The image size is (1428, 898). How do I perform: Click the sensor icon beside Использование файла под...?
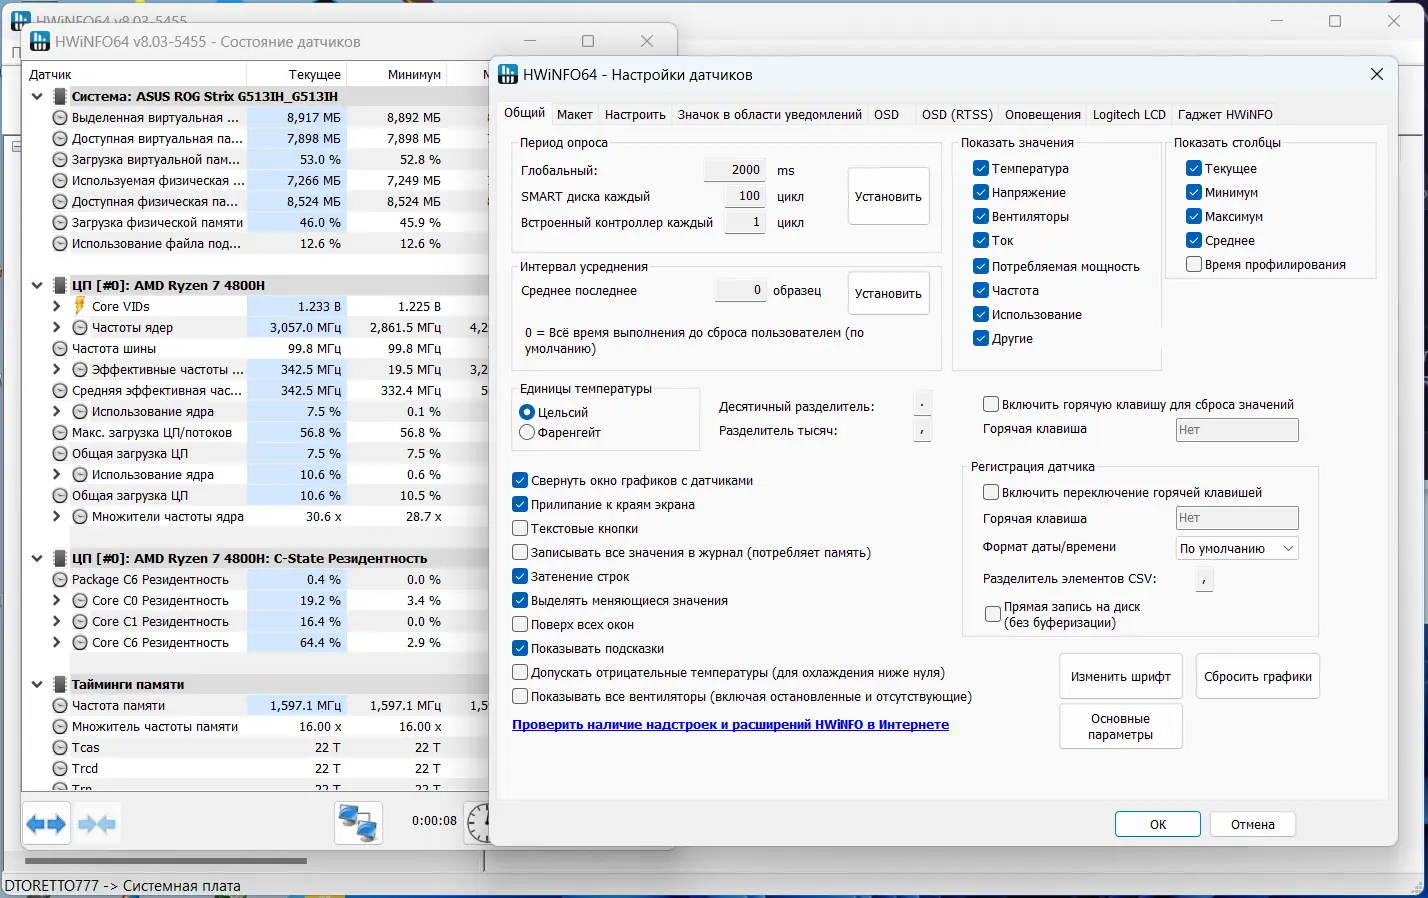pos(60,244)
